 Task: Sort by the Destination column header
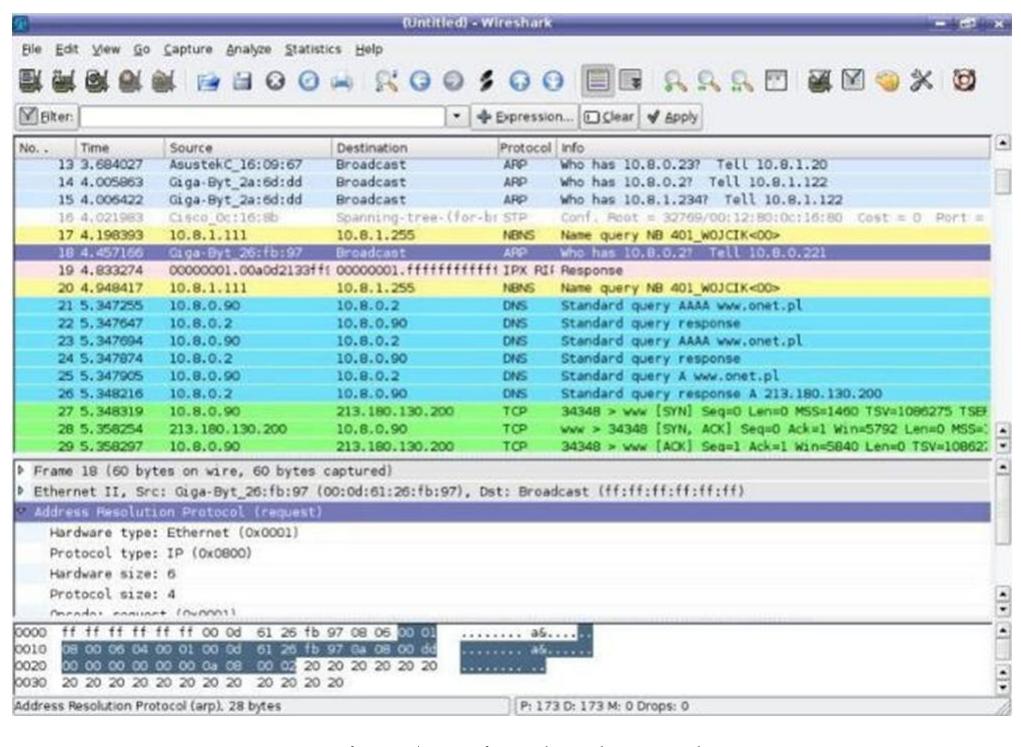(x=414, y=148)
